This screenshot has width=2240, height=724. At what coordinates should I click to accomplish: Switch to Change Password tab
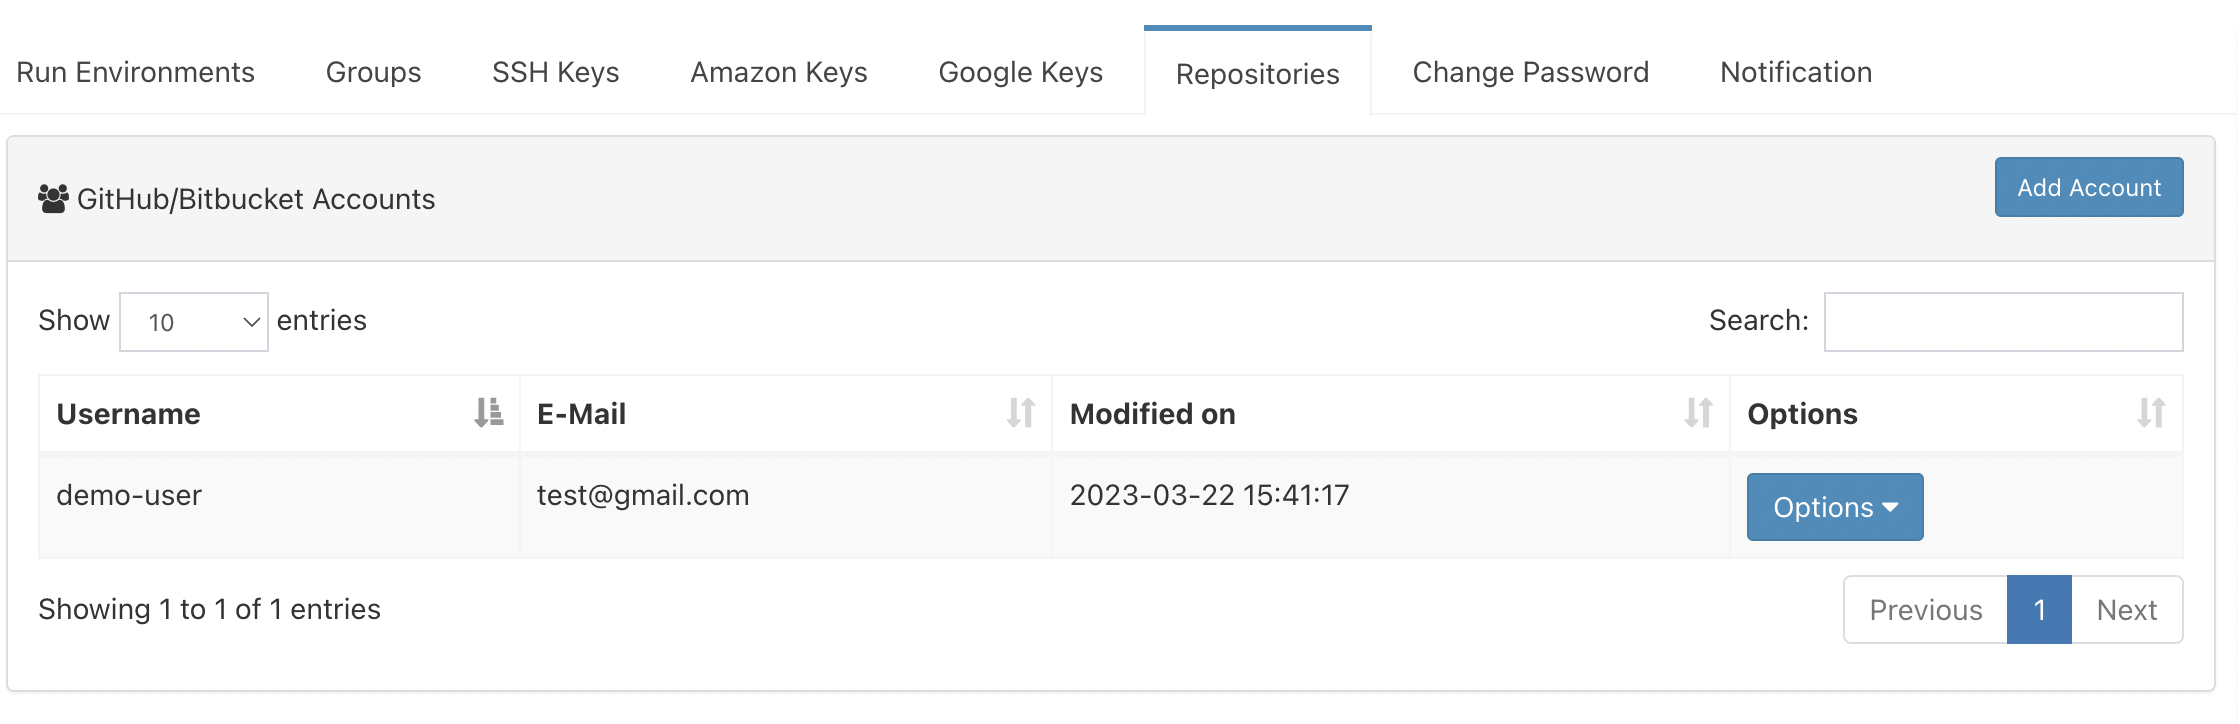click(1531, 72)
